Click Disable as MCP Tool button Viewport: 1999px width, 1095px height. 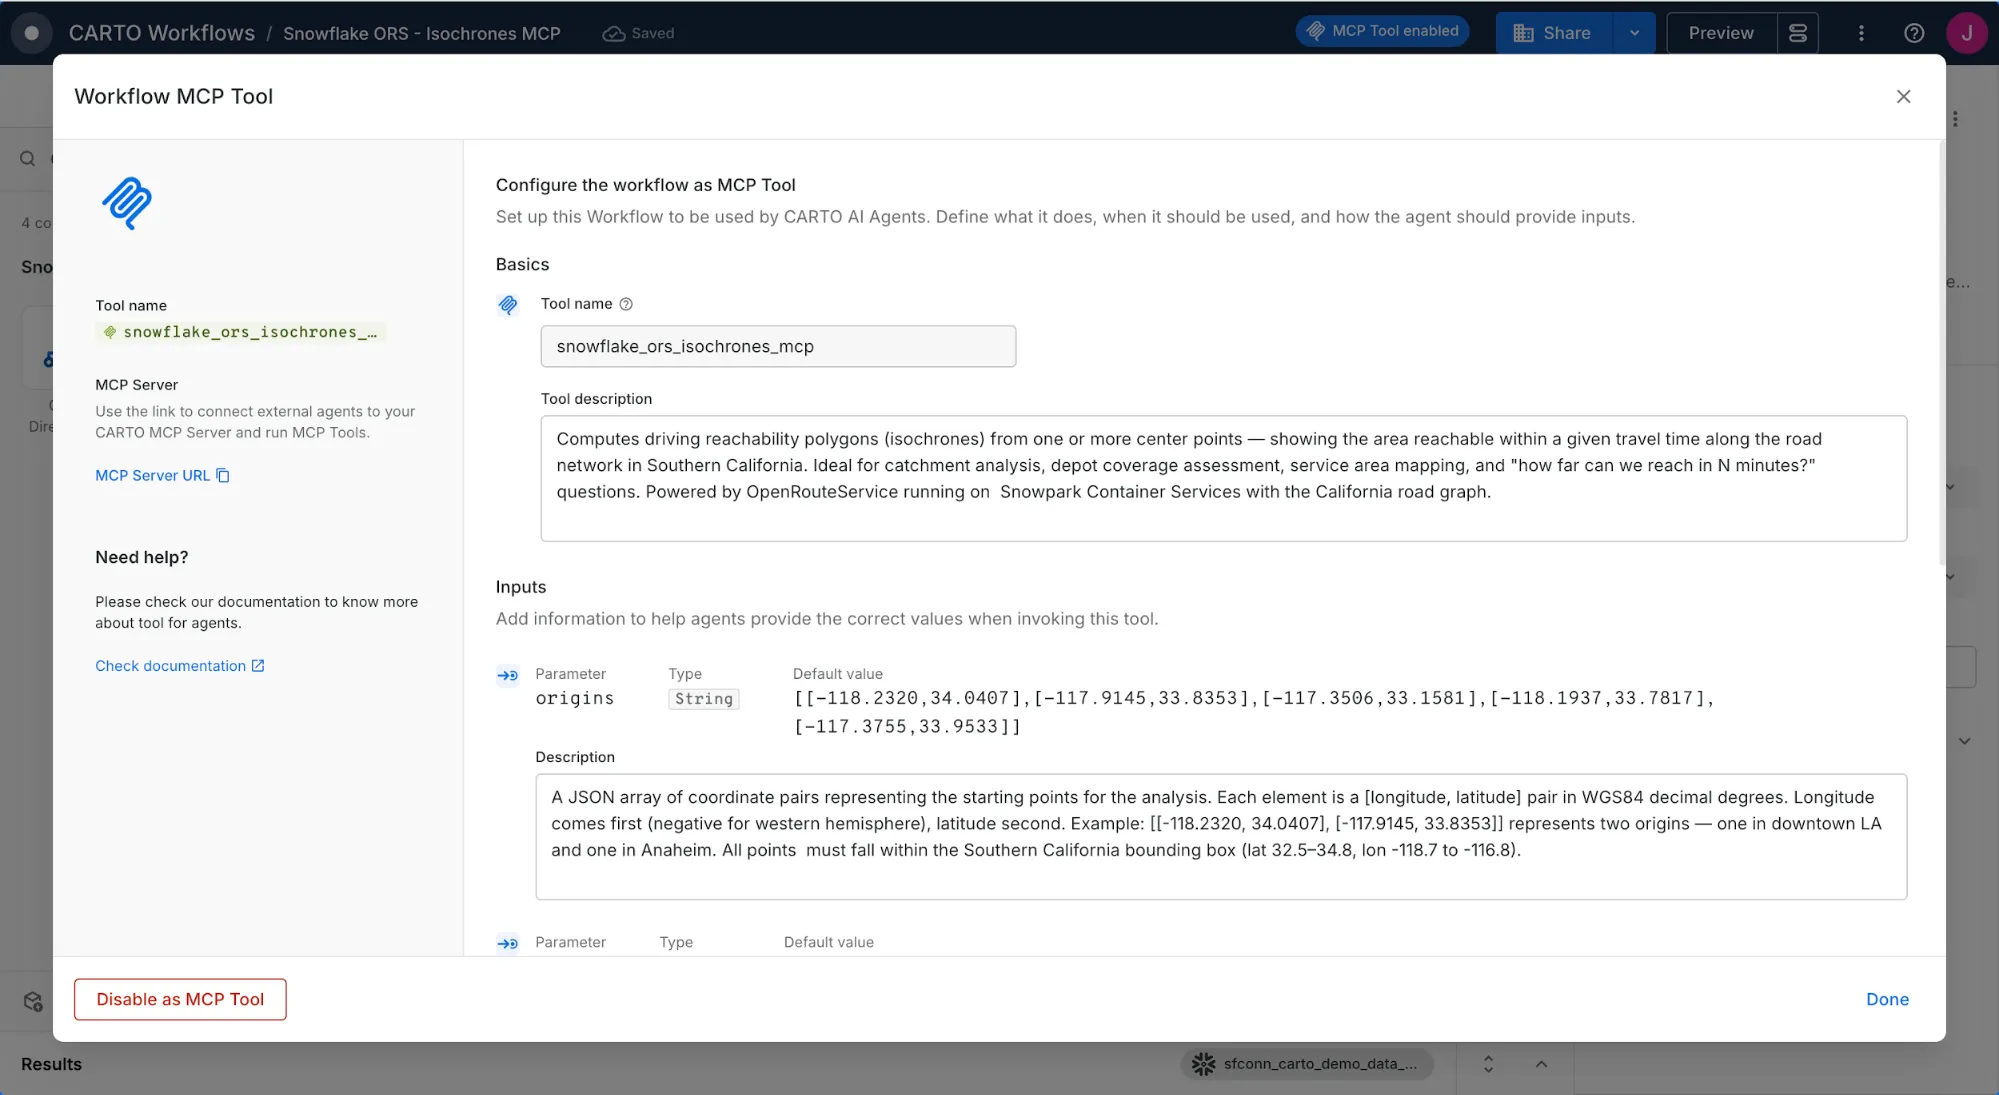[180, 999]
